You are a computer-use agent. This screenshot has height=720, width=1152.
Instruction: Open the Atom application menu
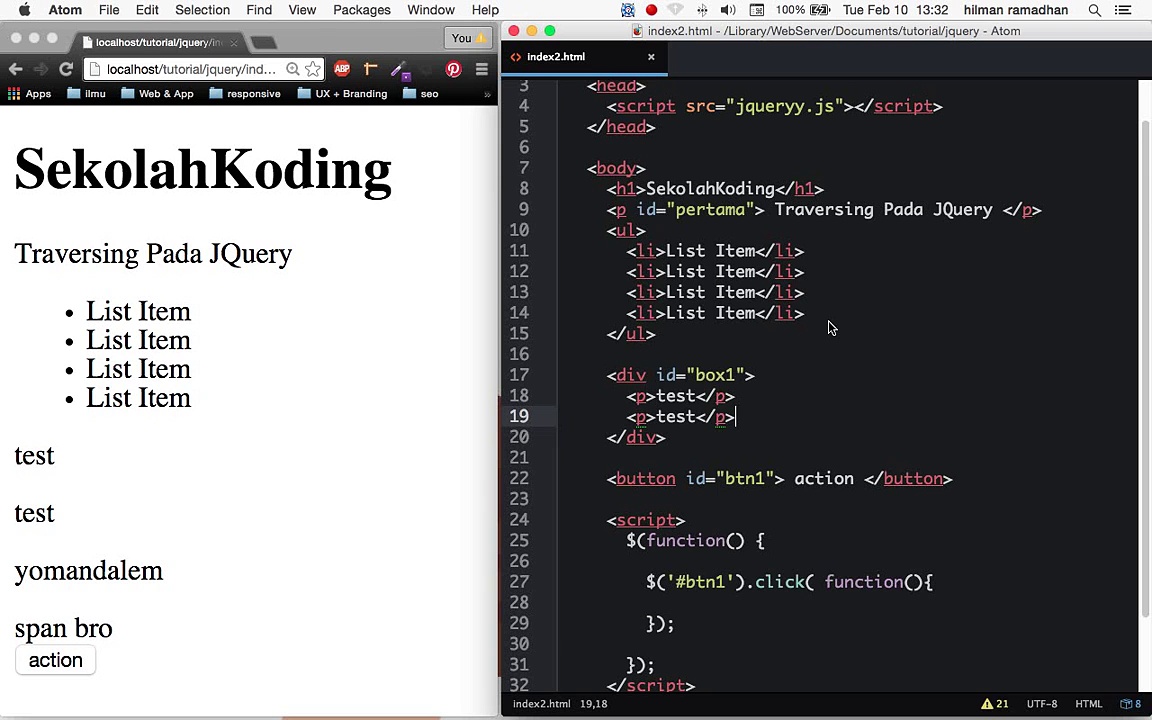point(65,10)
